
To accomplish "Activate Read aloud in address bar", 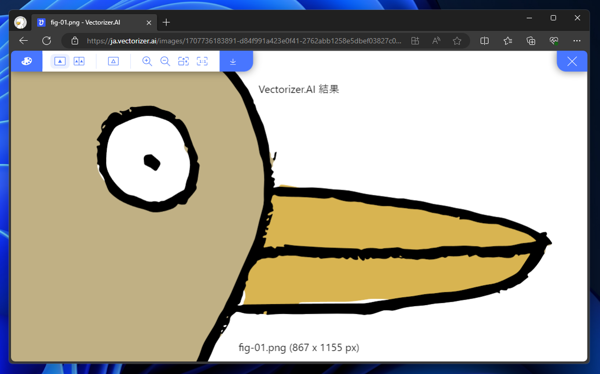I will point(436,41).
